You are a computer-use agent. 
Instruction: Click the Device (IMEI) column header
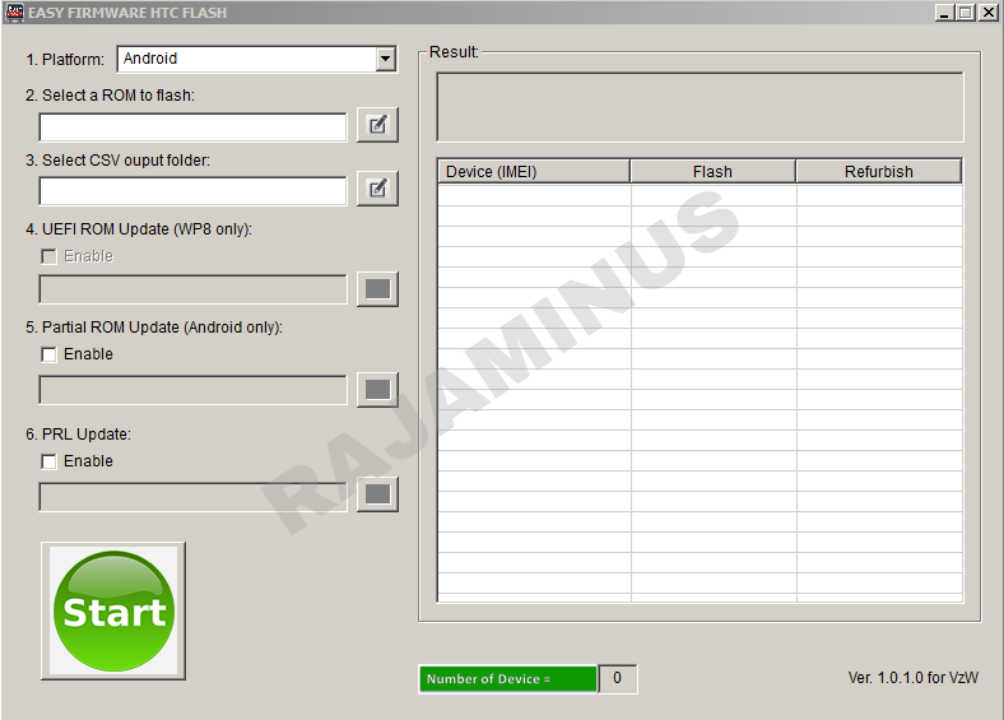coord(534,172)
